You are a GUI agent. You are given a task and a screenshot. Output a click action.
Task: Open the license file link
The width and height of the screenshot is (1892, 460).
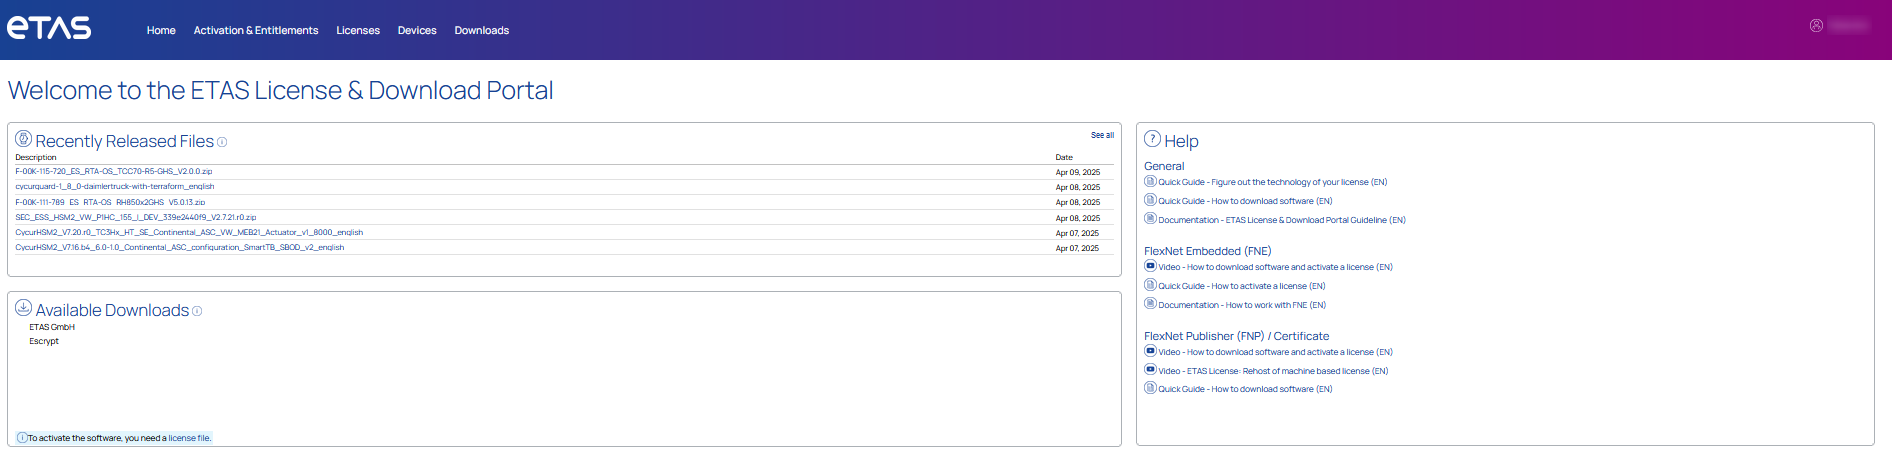[189, 438]
